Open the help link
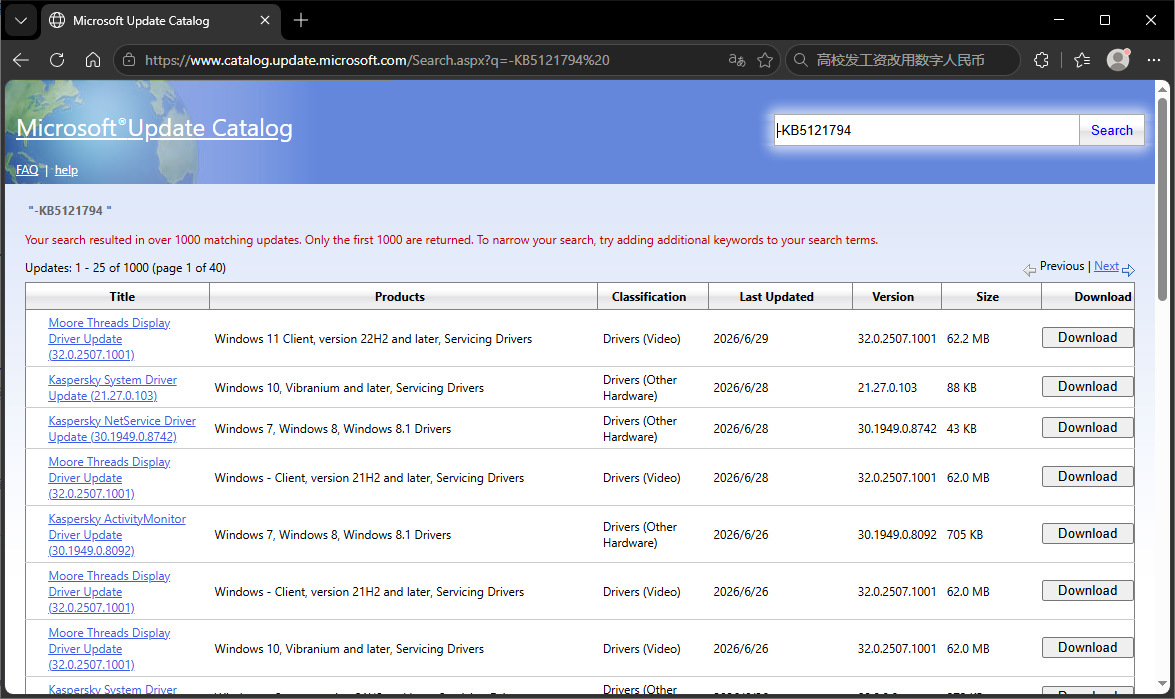 point(66,170)
